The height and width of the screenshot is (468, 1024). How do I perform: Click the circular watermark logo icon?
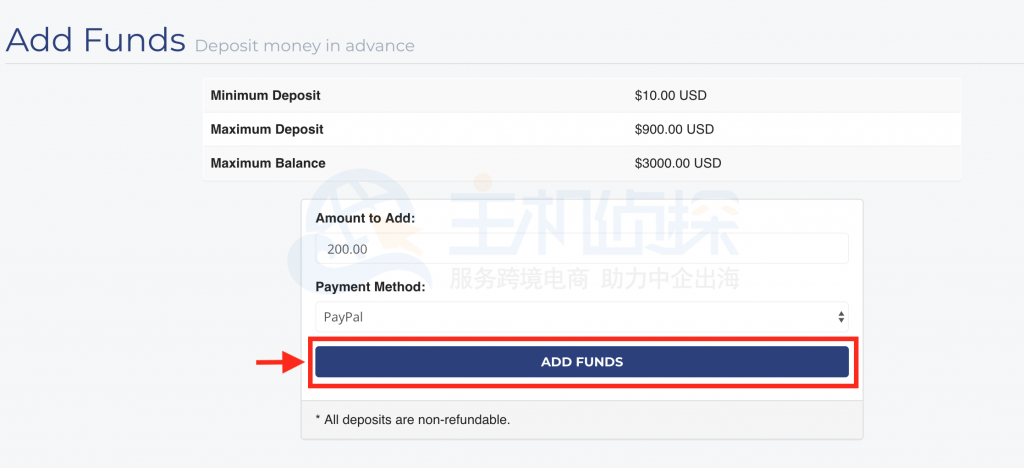pos(345,225)
